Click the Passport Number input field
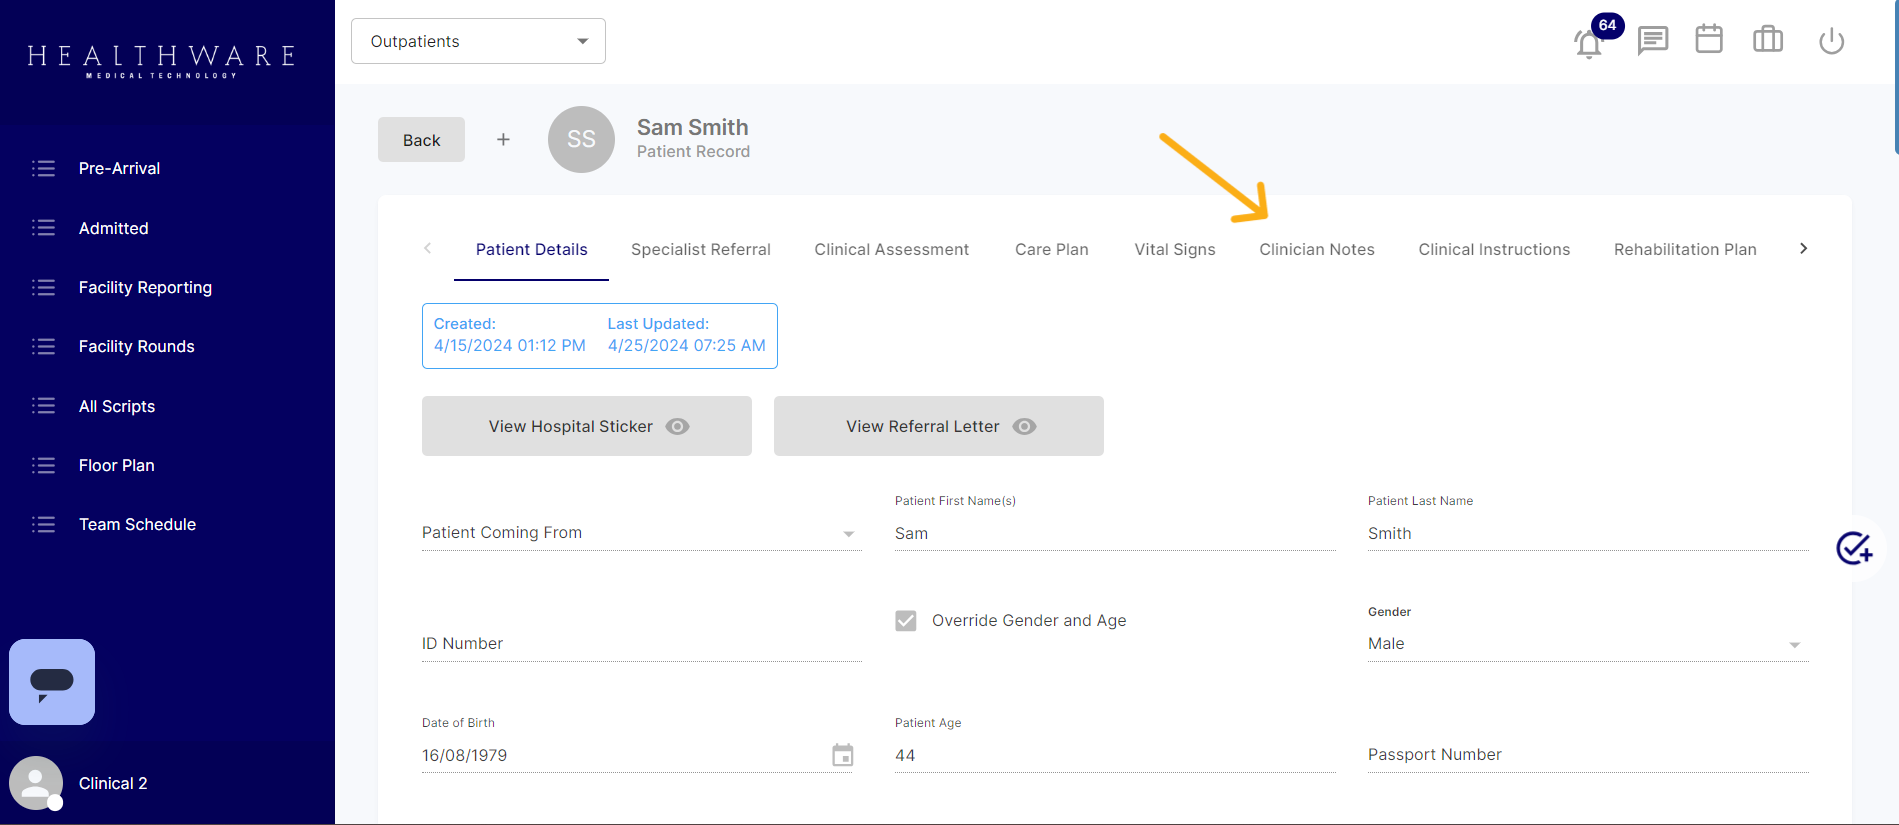The height and width of the screenshot is (825, 1899). pos(1587,755)
